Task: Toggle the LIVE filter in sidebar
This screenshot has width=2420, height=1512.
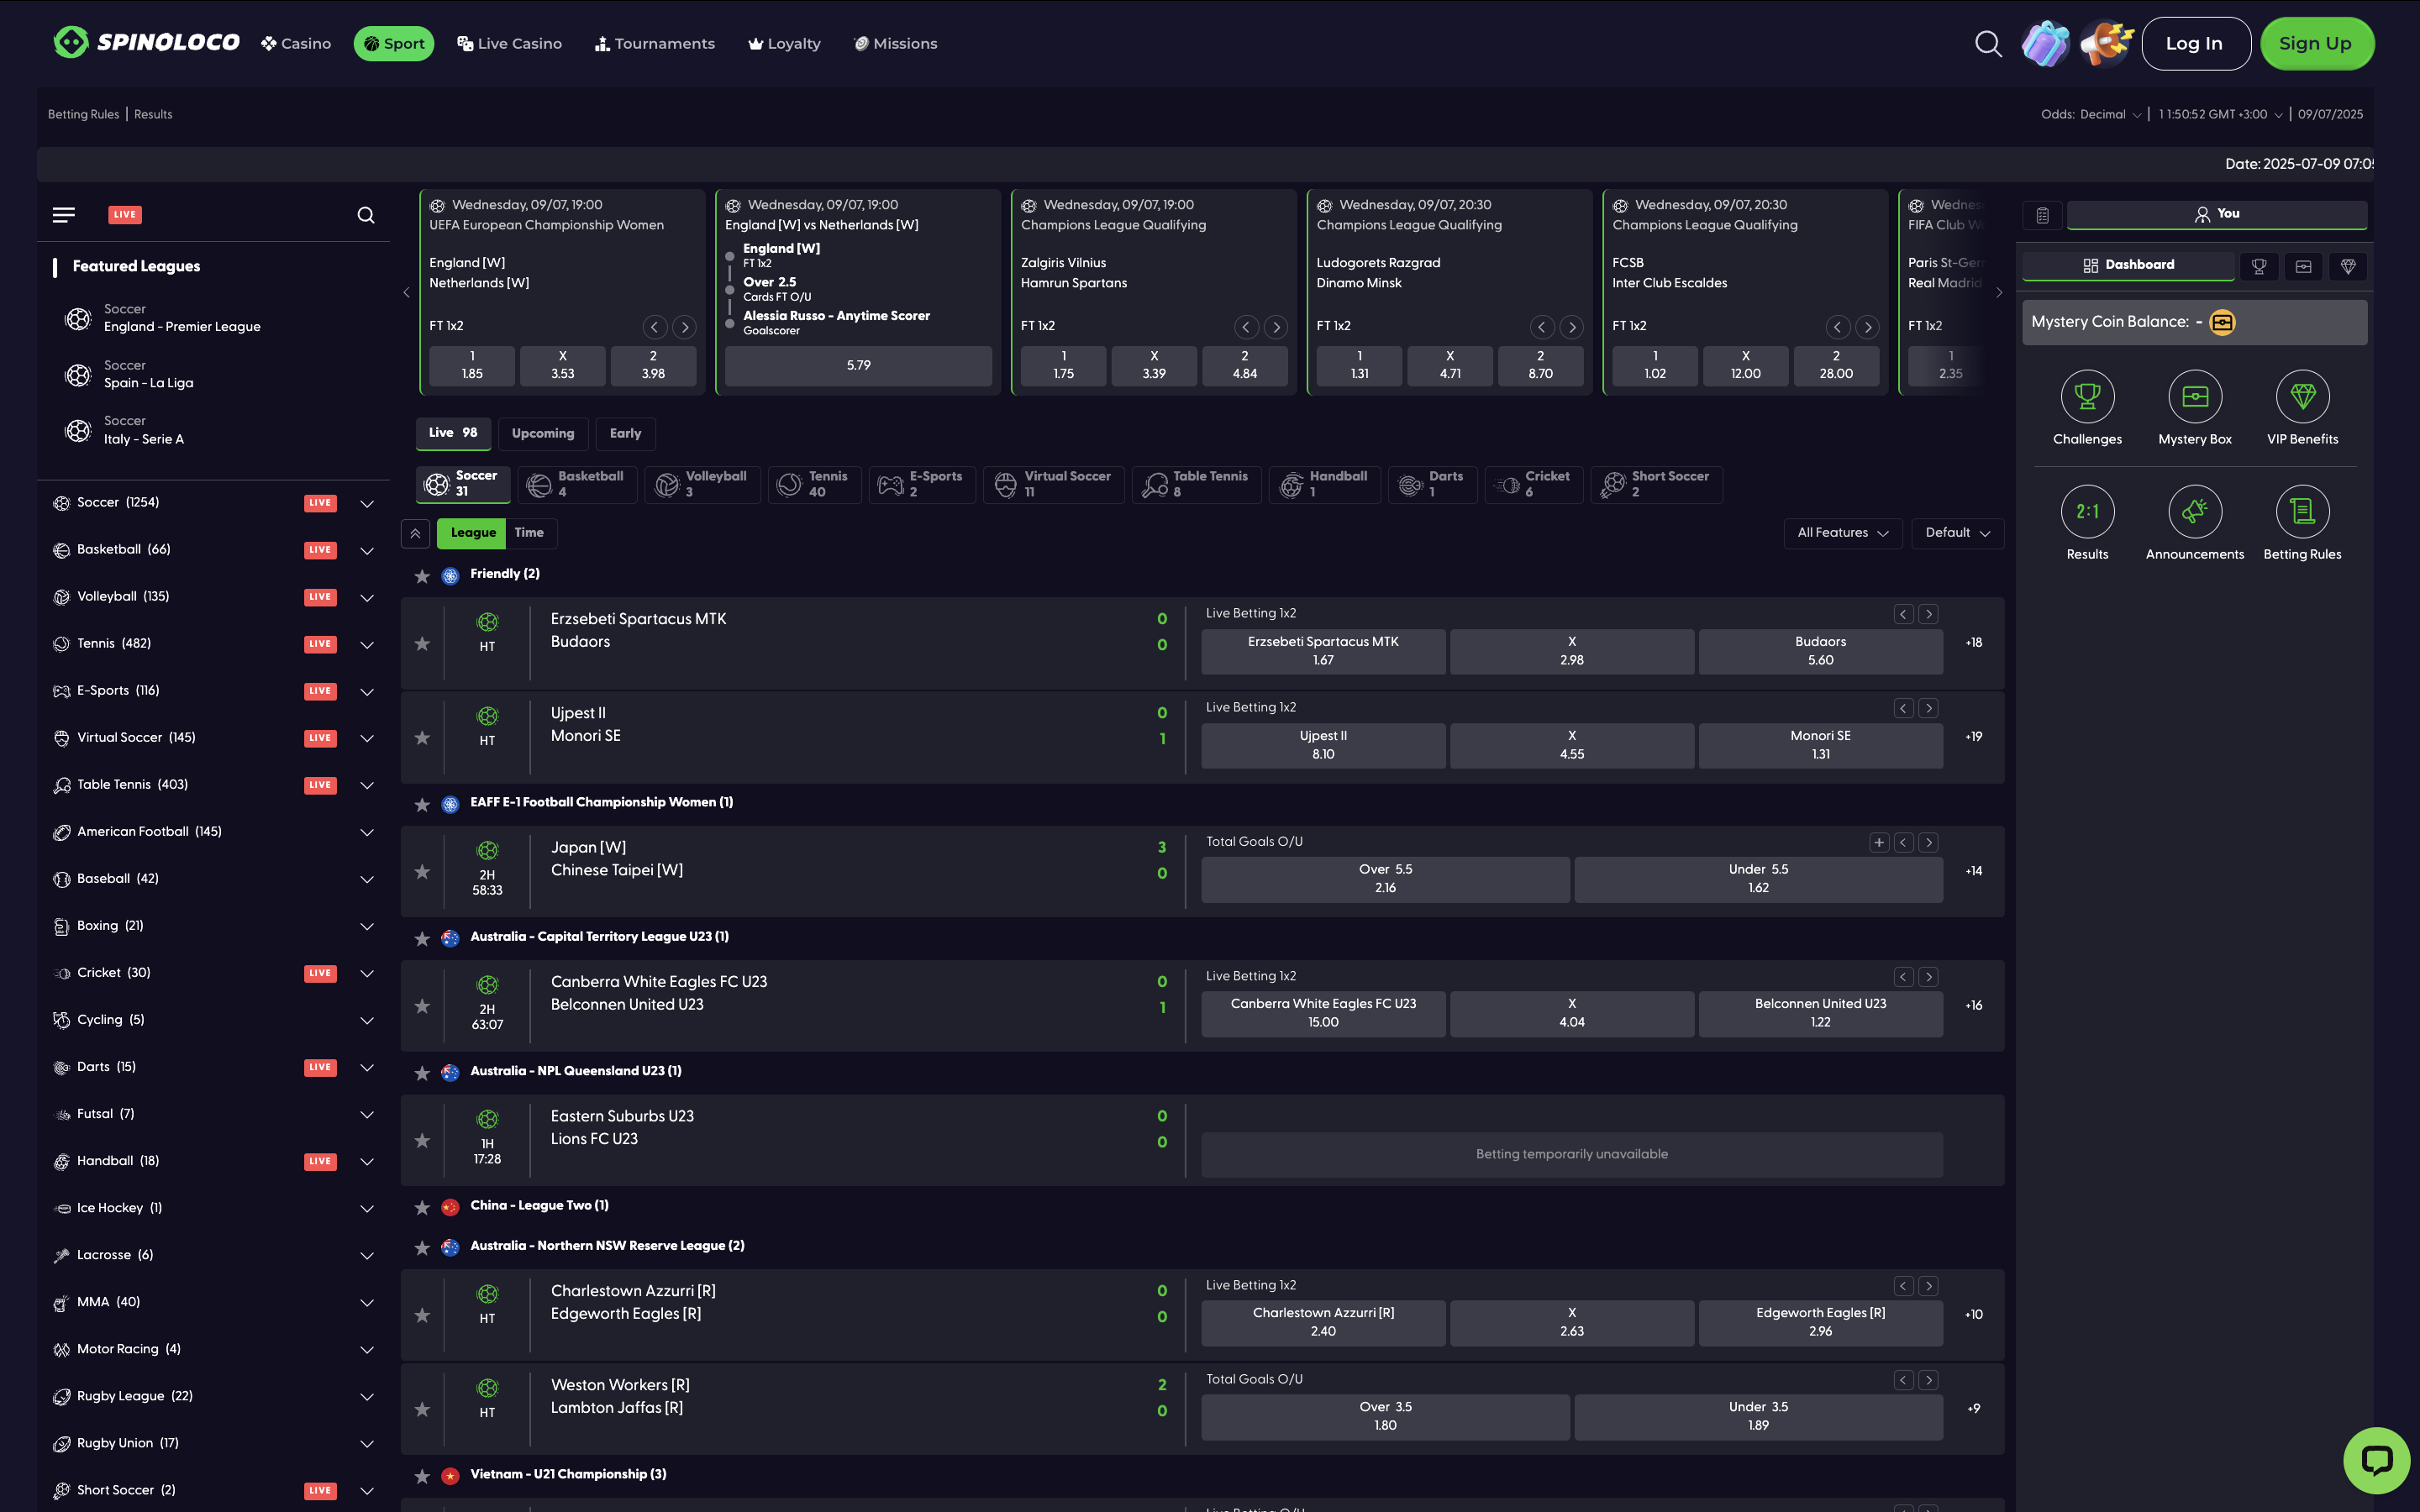Action: tap(125, 215)
